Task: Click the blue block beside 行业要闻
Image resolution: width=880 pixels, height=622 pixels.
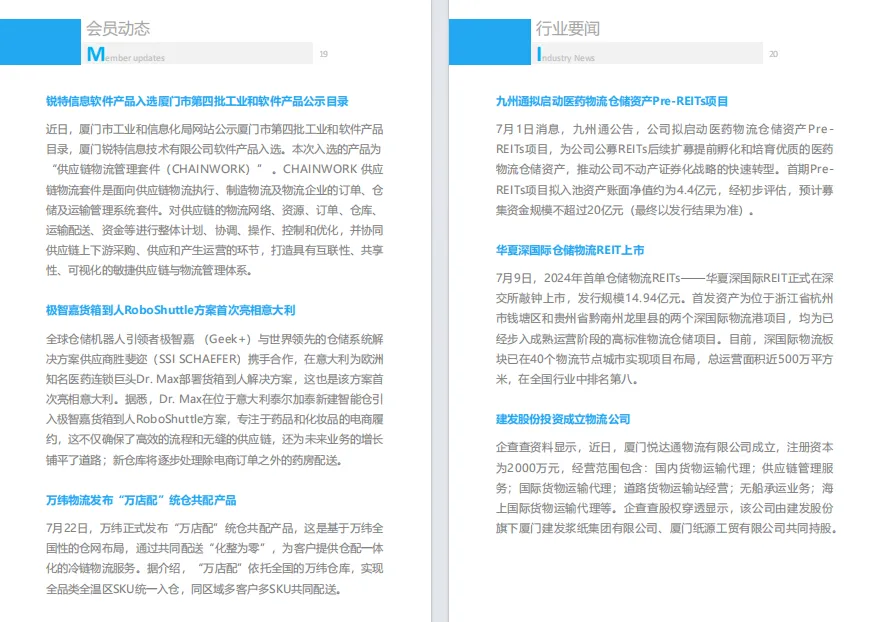Action: click(489, 42)
